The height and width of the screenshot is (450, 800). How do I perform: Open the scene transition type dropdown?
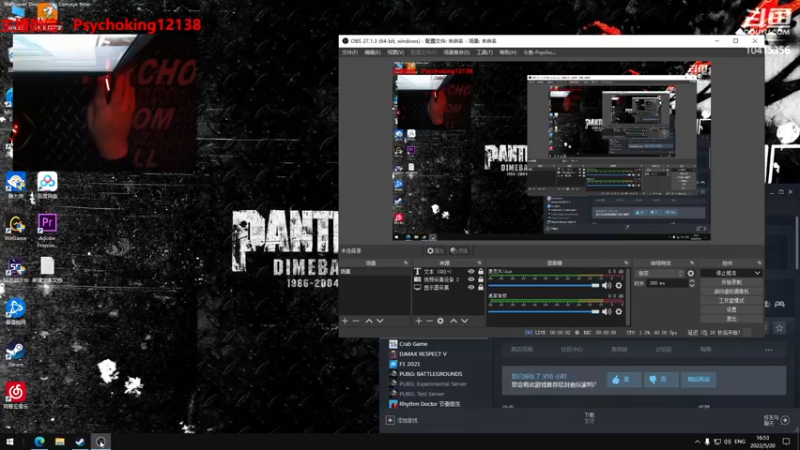(659, 273)
